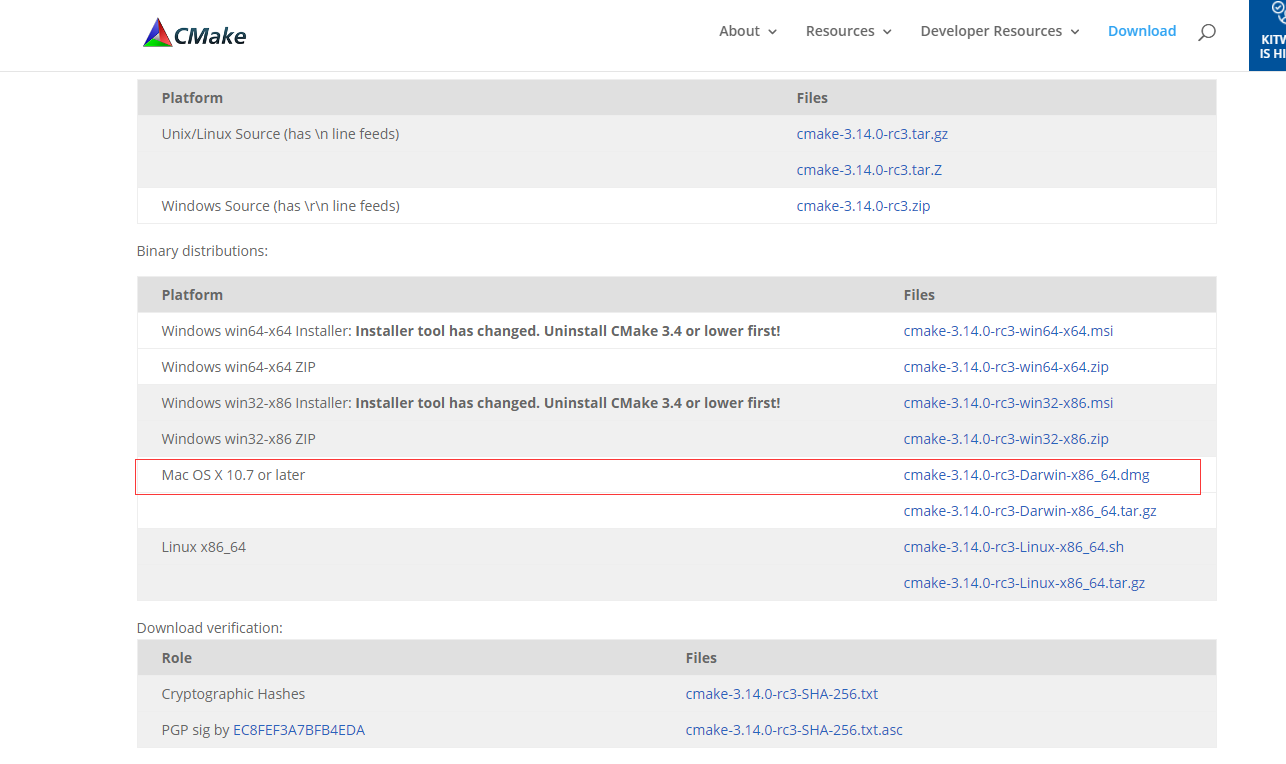1286x764 pixels.
Task: Download the Darwin-x86_64.tar.gz file
Action: (x=1030, y=511)
